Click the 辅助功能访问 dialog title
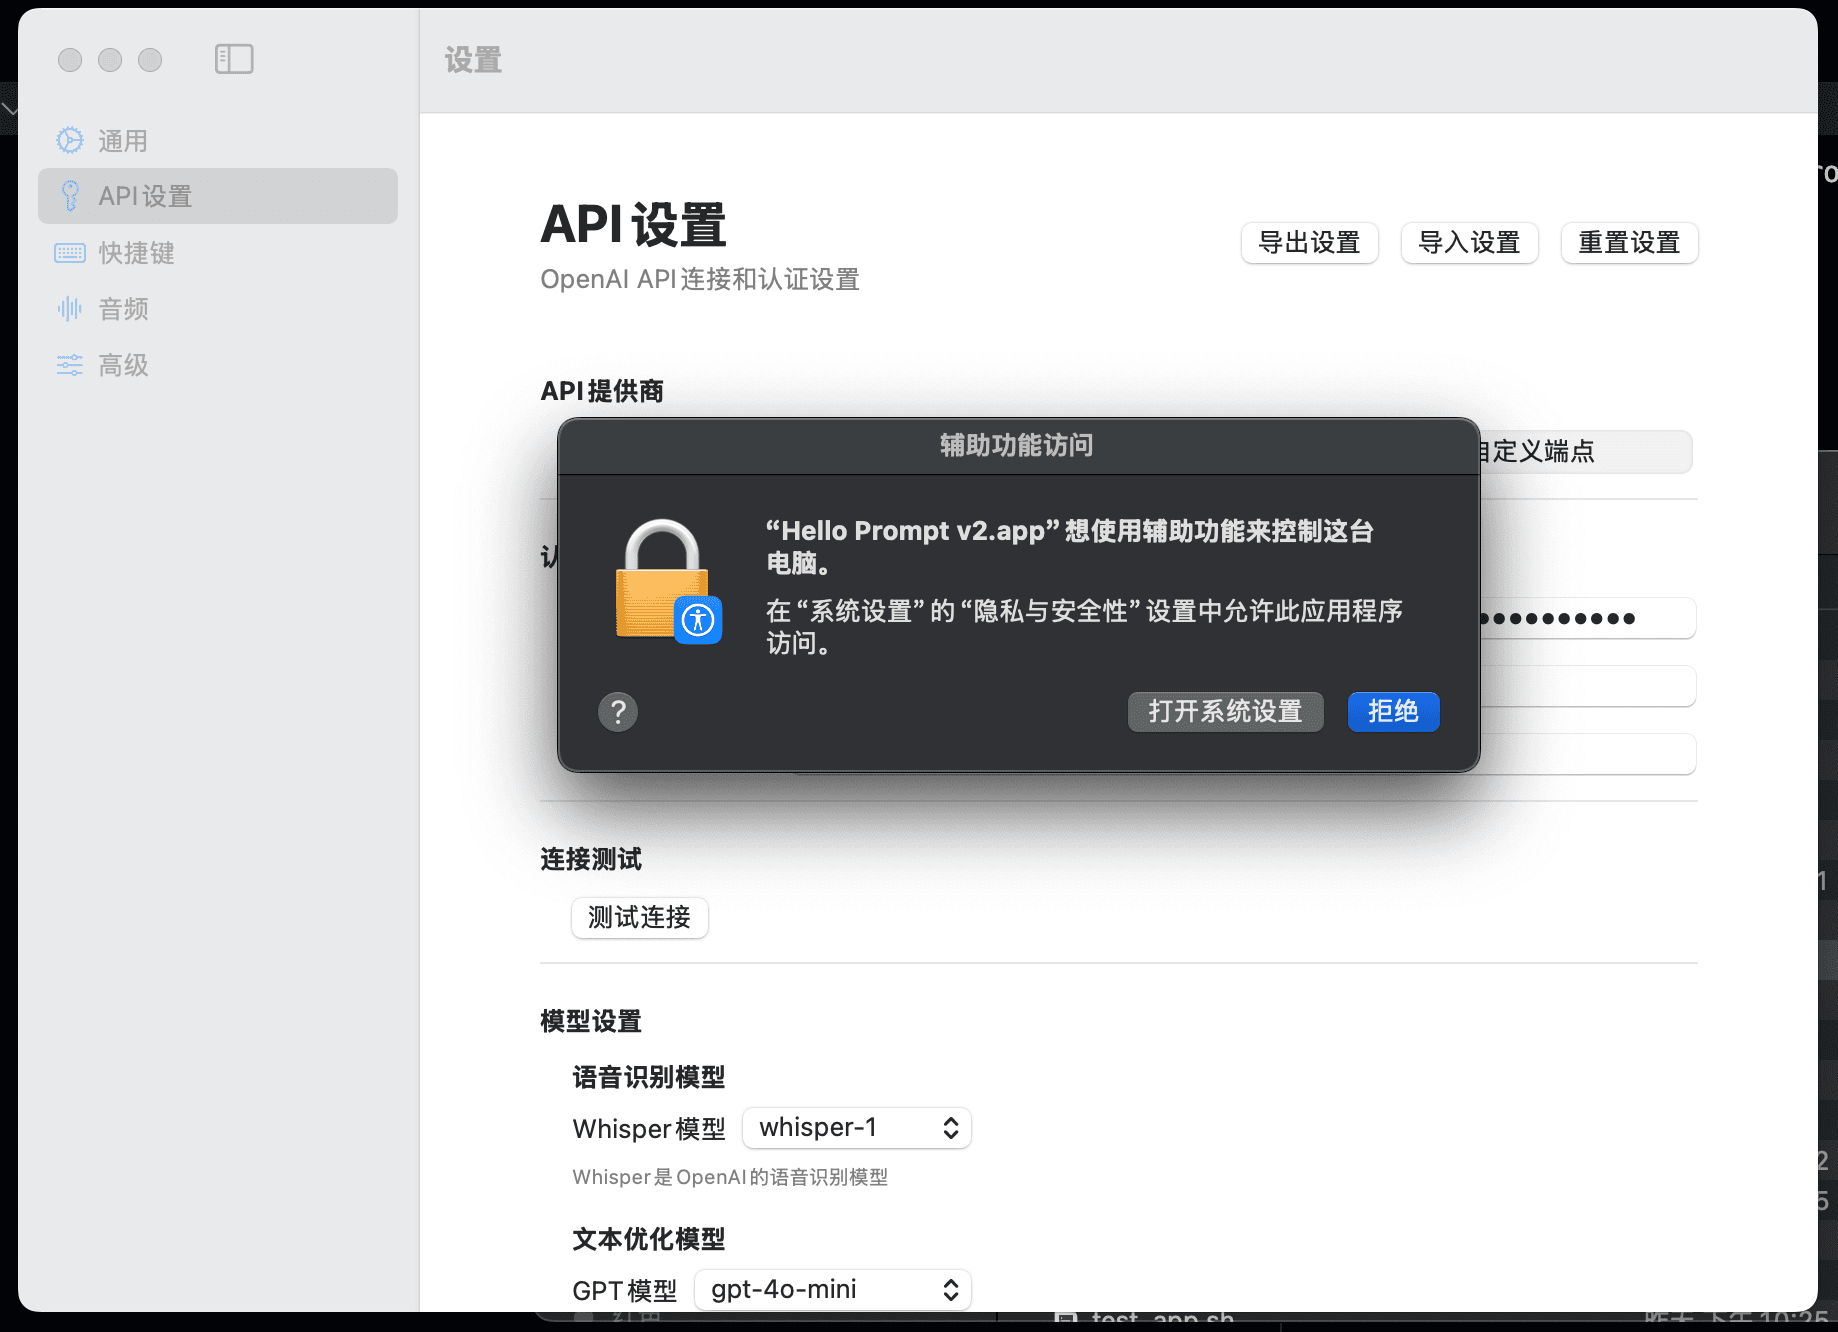The image size is (1838, 1332). (x=1017, y=445)
